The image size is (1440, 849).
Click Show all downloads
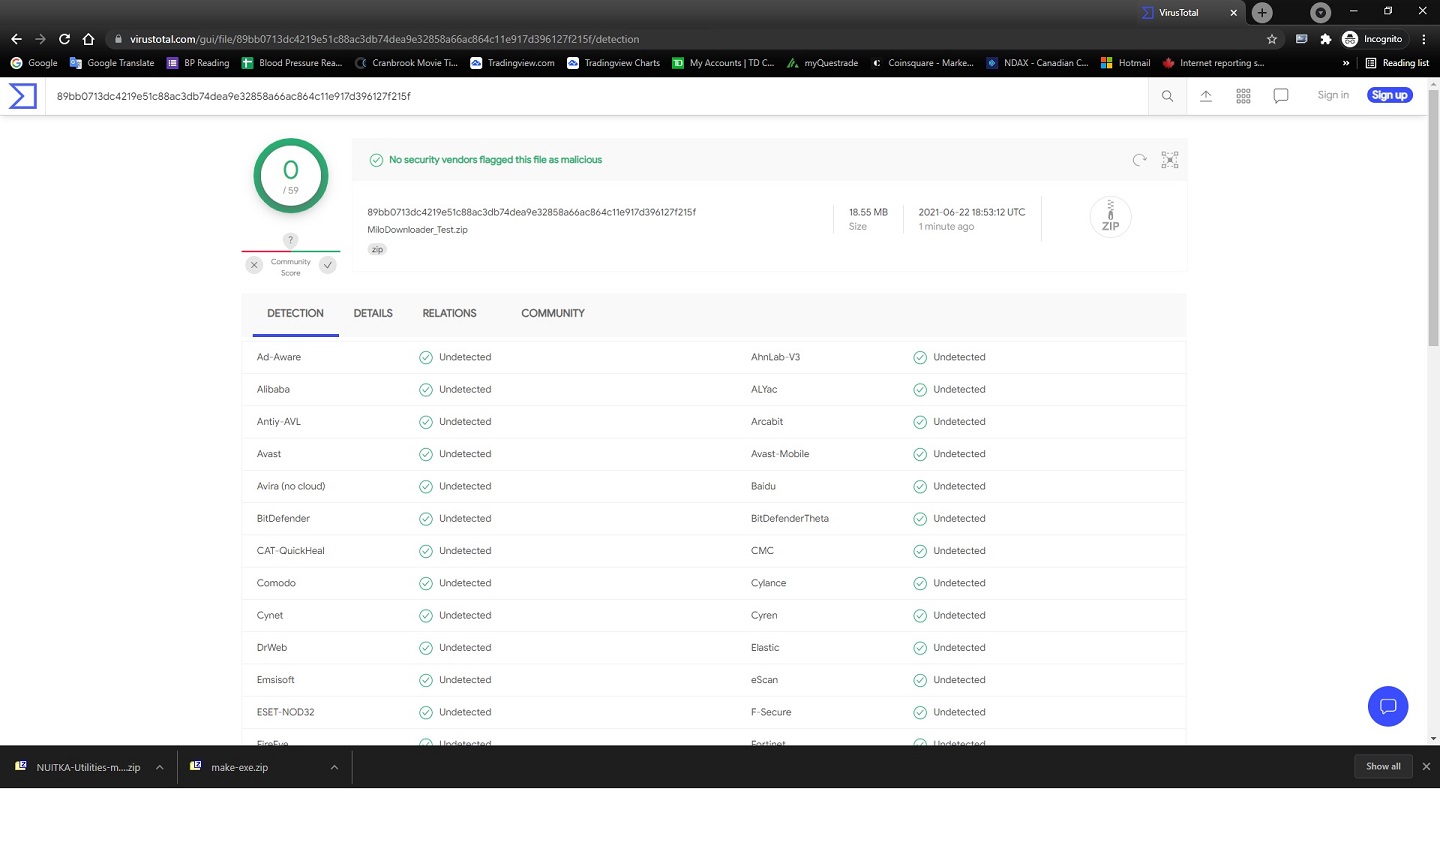(x=1383, y=766)
